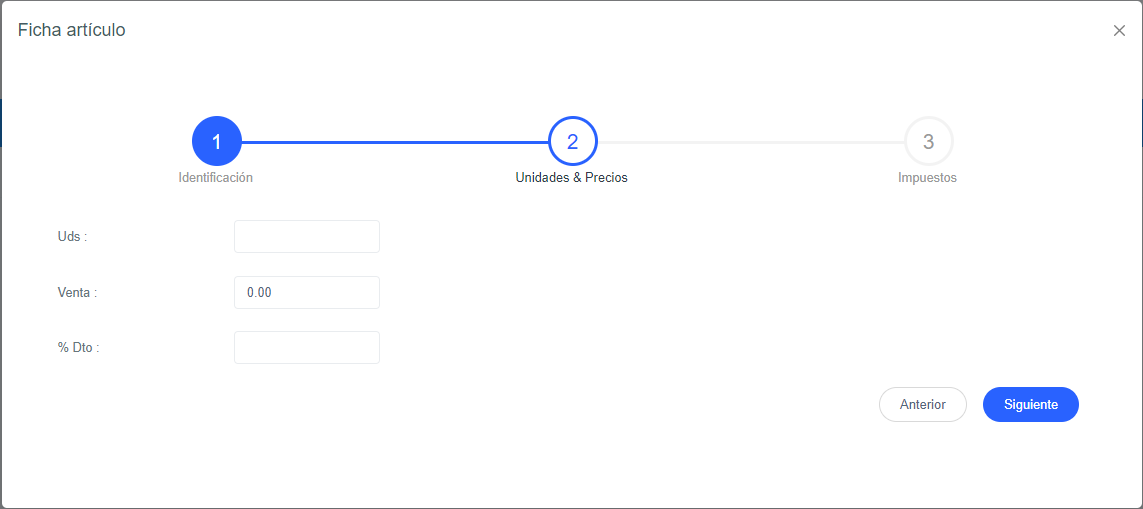1143x509 pixels.
Task: Click the grey progress line between steps 2 and 3
Action: point(750,142)
